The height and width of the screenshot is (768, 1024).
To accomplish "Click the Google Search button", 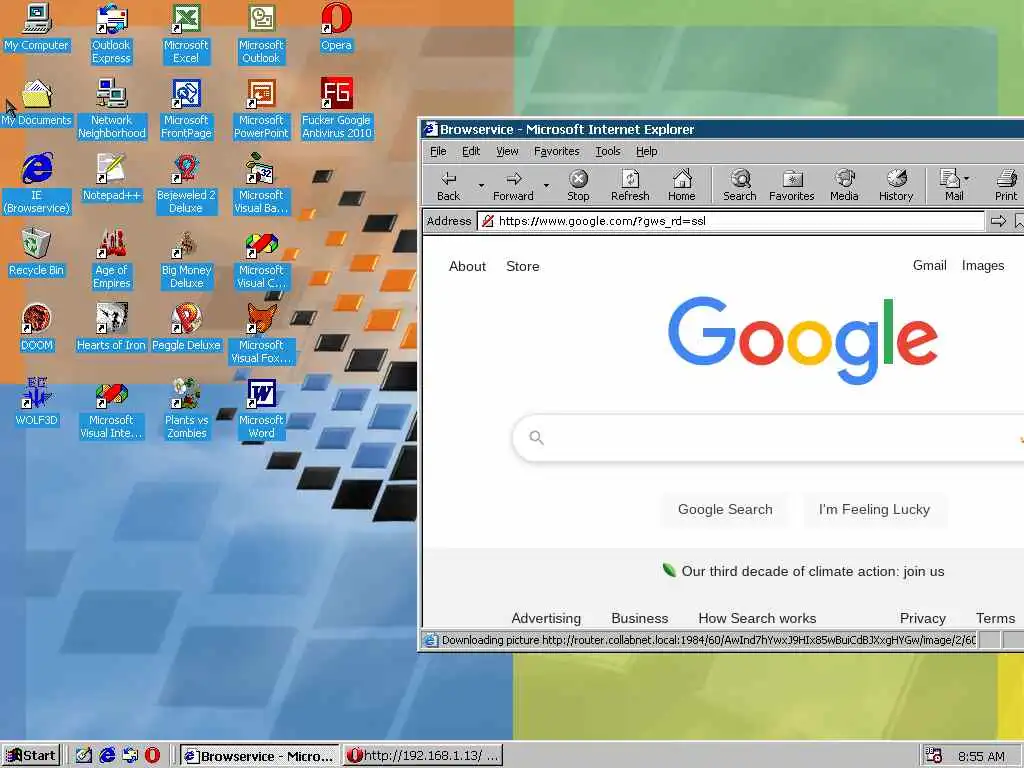I will click(725, 509).
